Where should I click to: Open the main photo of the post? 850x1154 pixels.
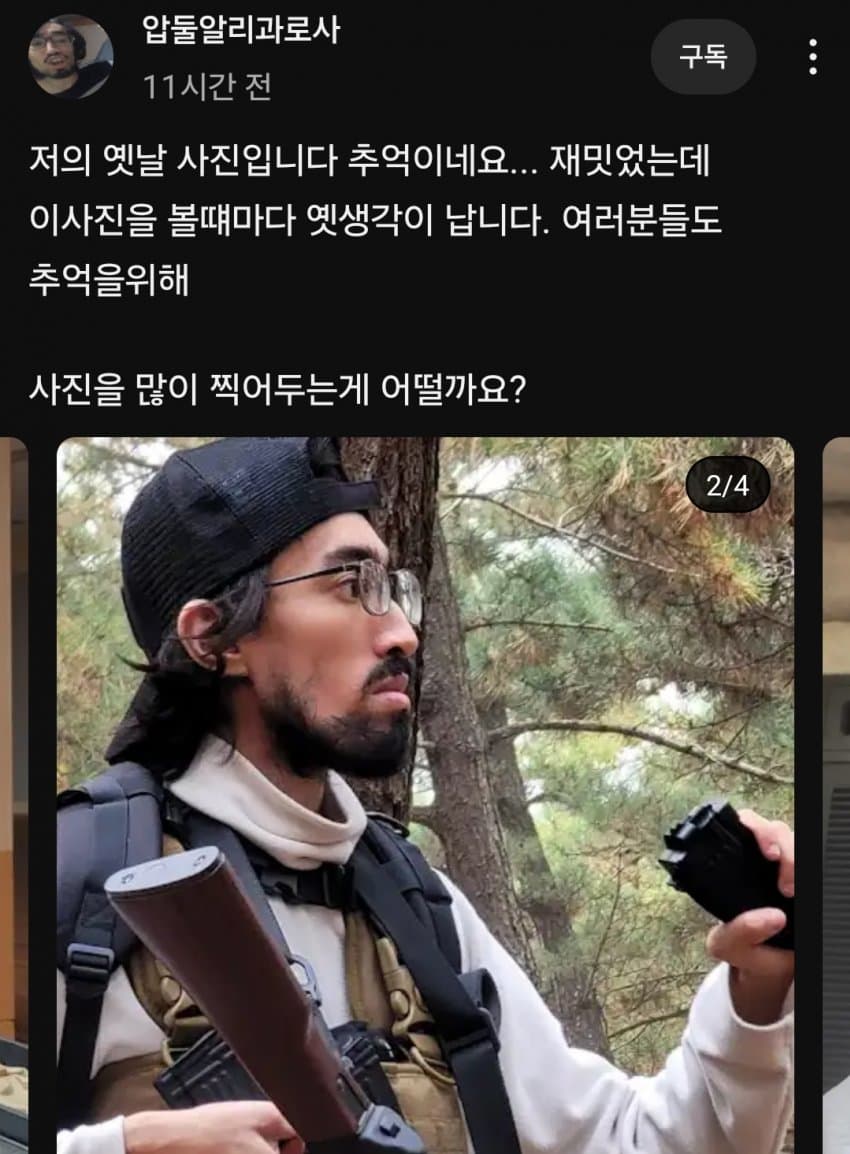(425, 795)
